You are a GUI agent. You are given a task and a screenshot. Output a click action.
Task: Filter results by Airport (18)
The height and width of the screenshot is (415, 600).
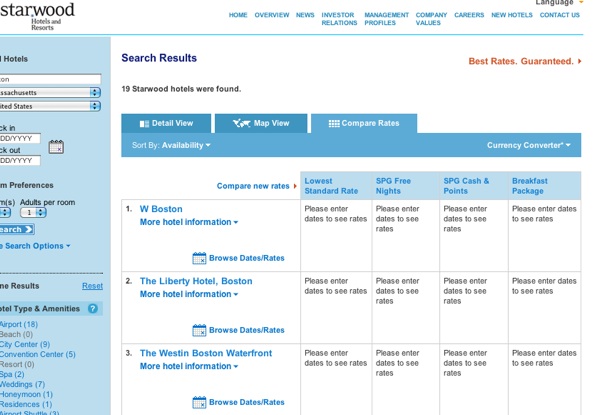[19, 324]
